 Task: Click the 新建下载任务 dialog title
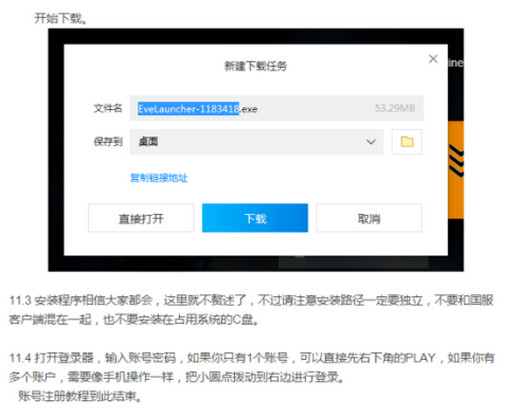click(255, 66)
